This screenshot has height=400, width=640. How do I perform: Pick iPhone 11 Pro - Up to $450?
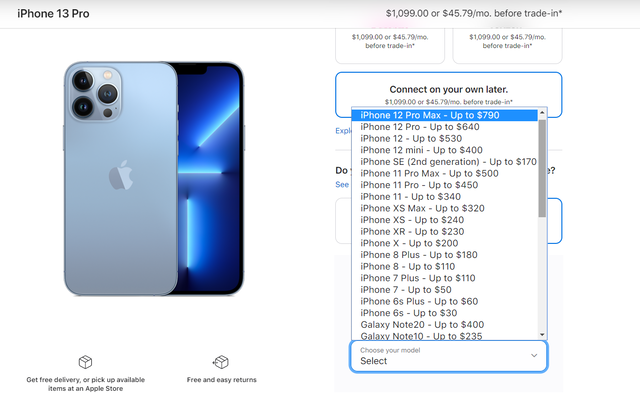pyautogui.click(x=444, y=185)
